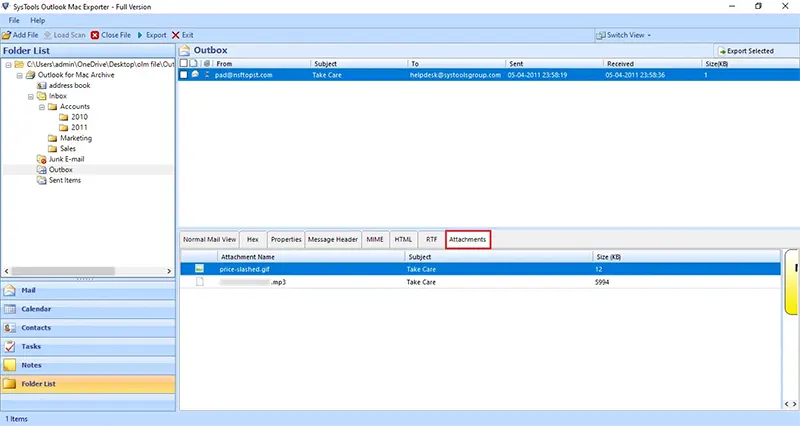Viewport: 800px width, 426px height.
Task: Select the 2011 folder
Action: (79, 128)
